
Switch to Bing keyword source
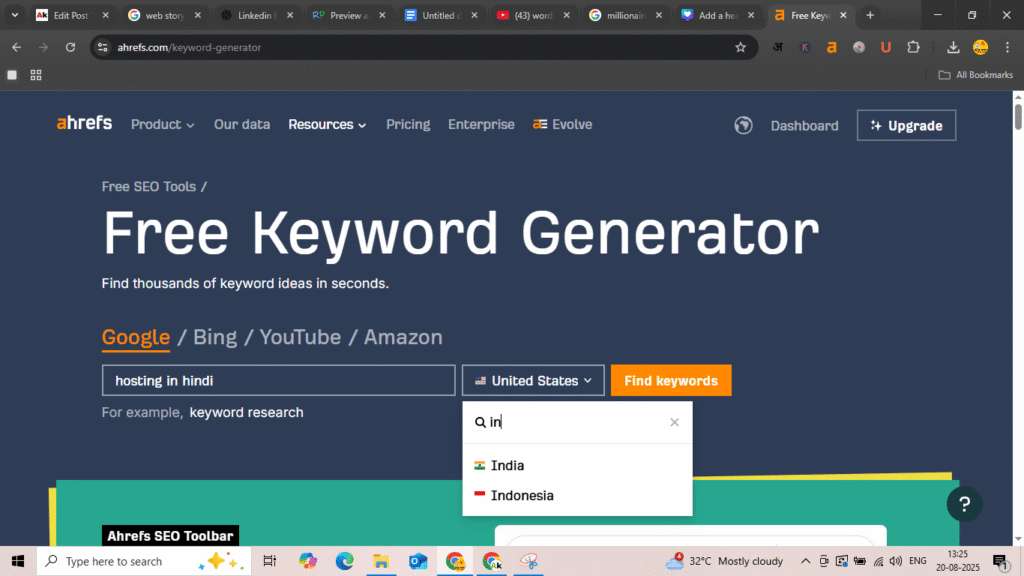[x=215, y=337]
